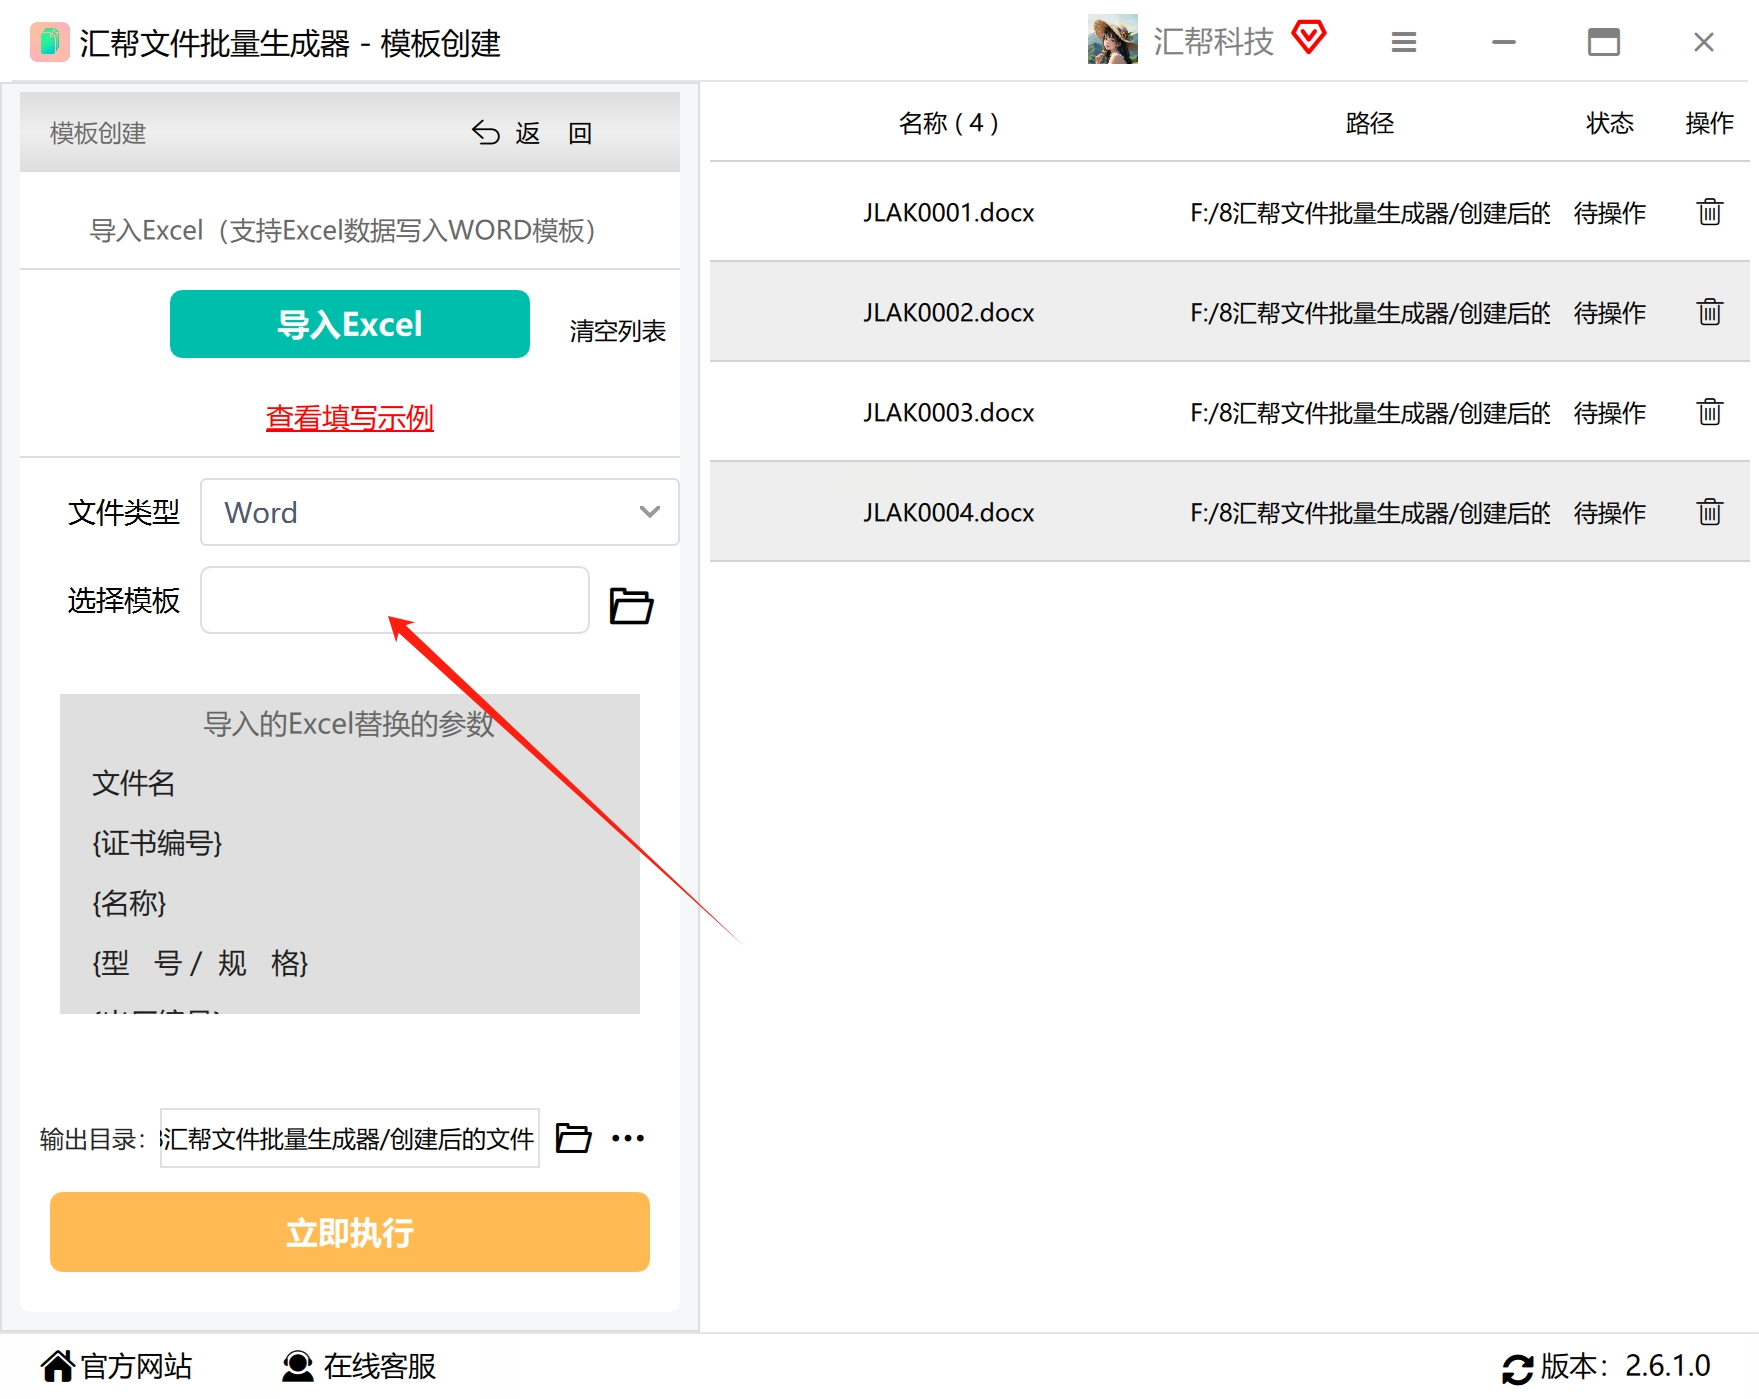
Task: Open the 官方网站 link
Action: (x=117, y=1366)
